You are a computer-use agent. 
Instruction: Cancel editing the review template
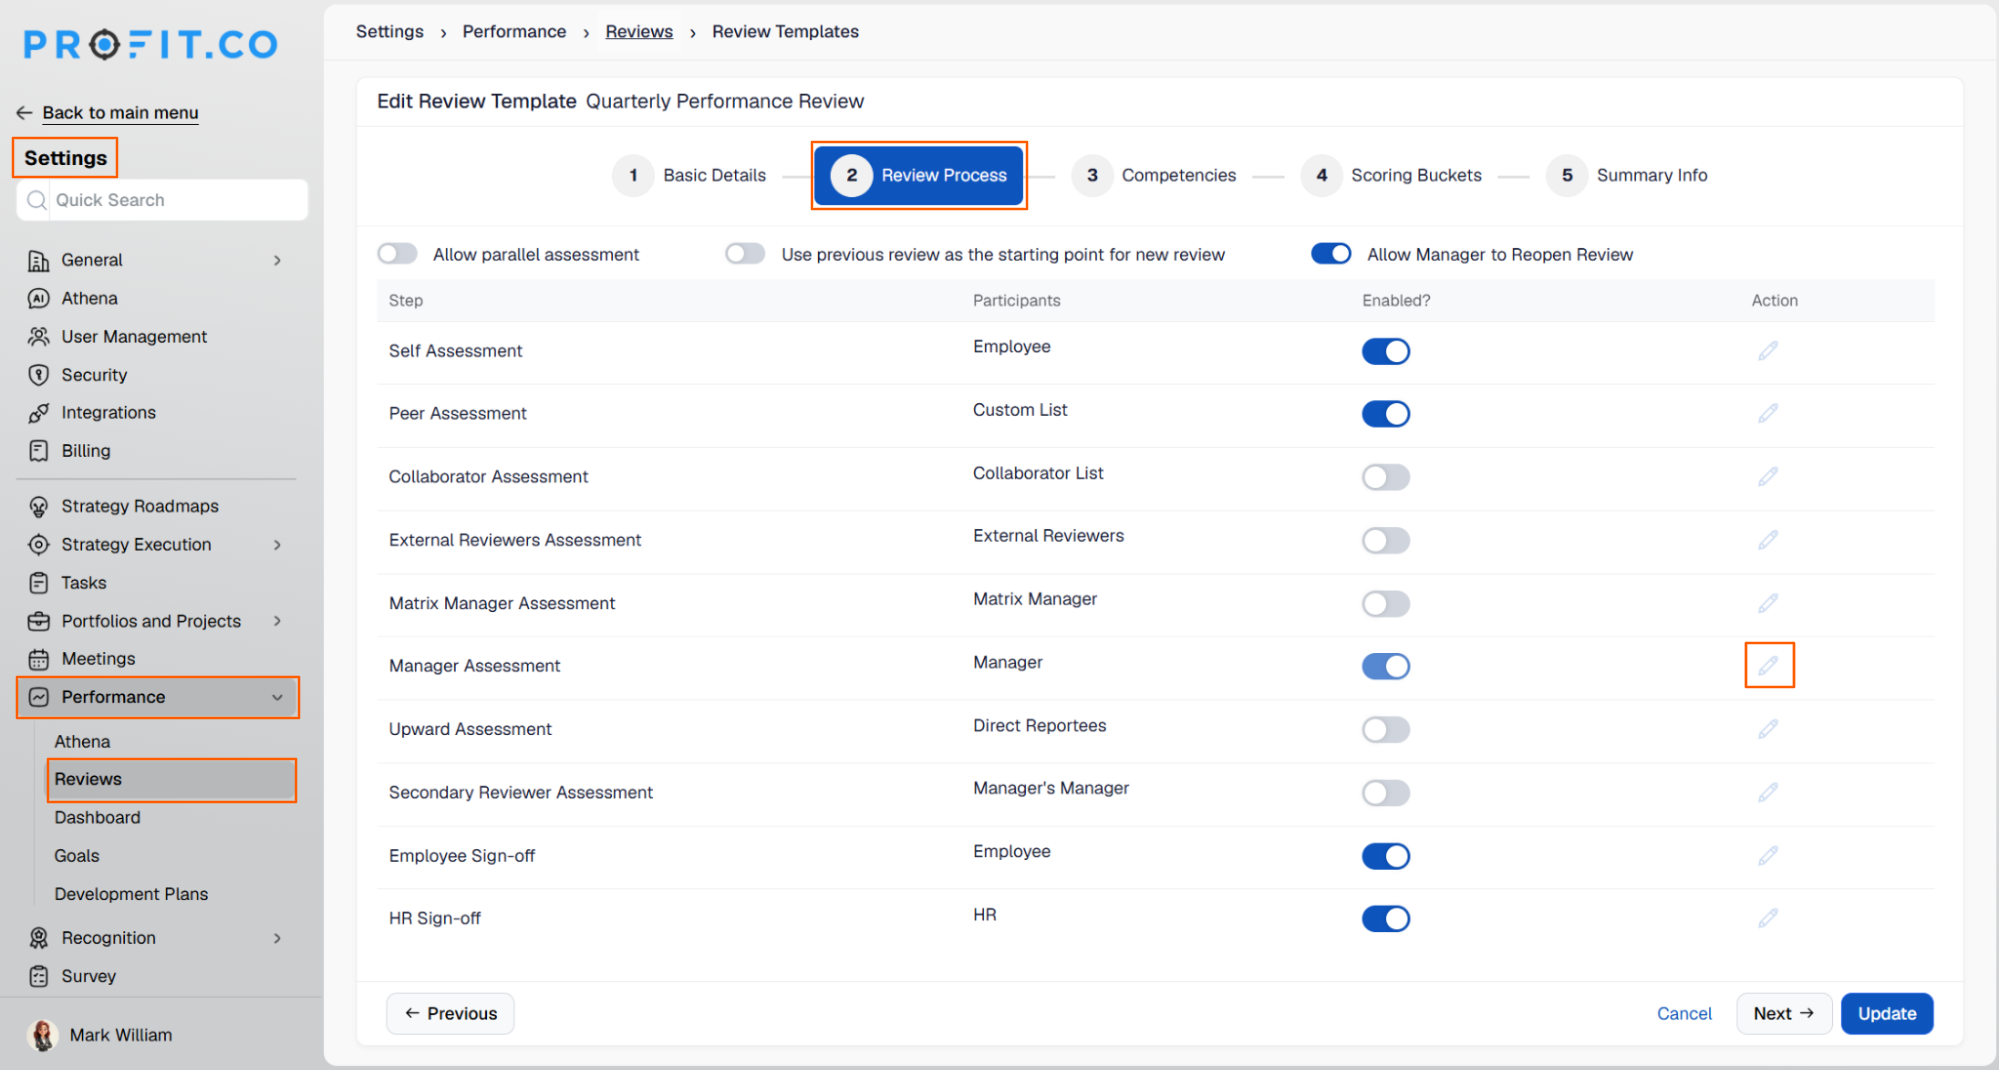coord(1684,1013)
